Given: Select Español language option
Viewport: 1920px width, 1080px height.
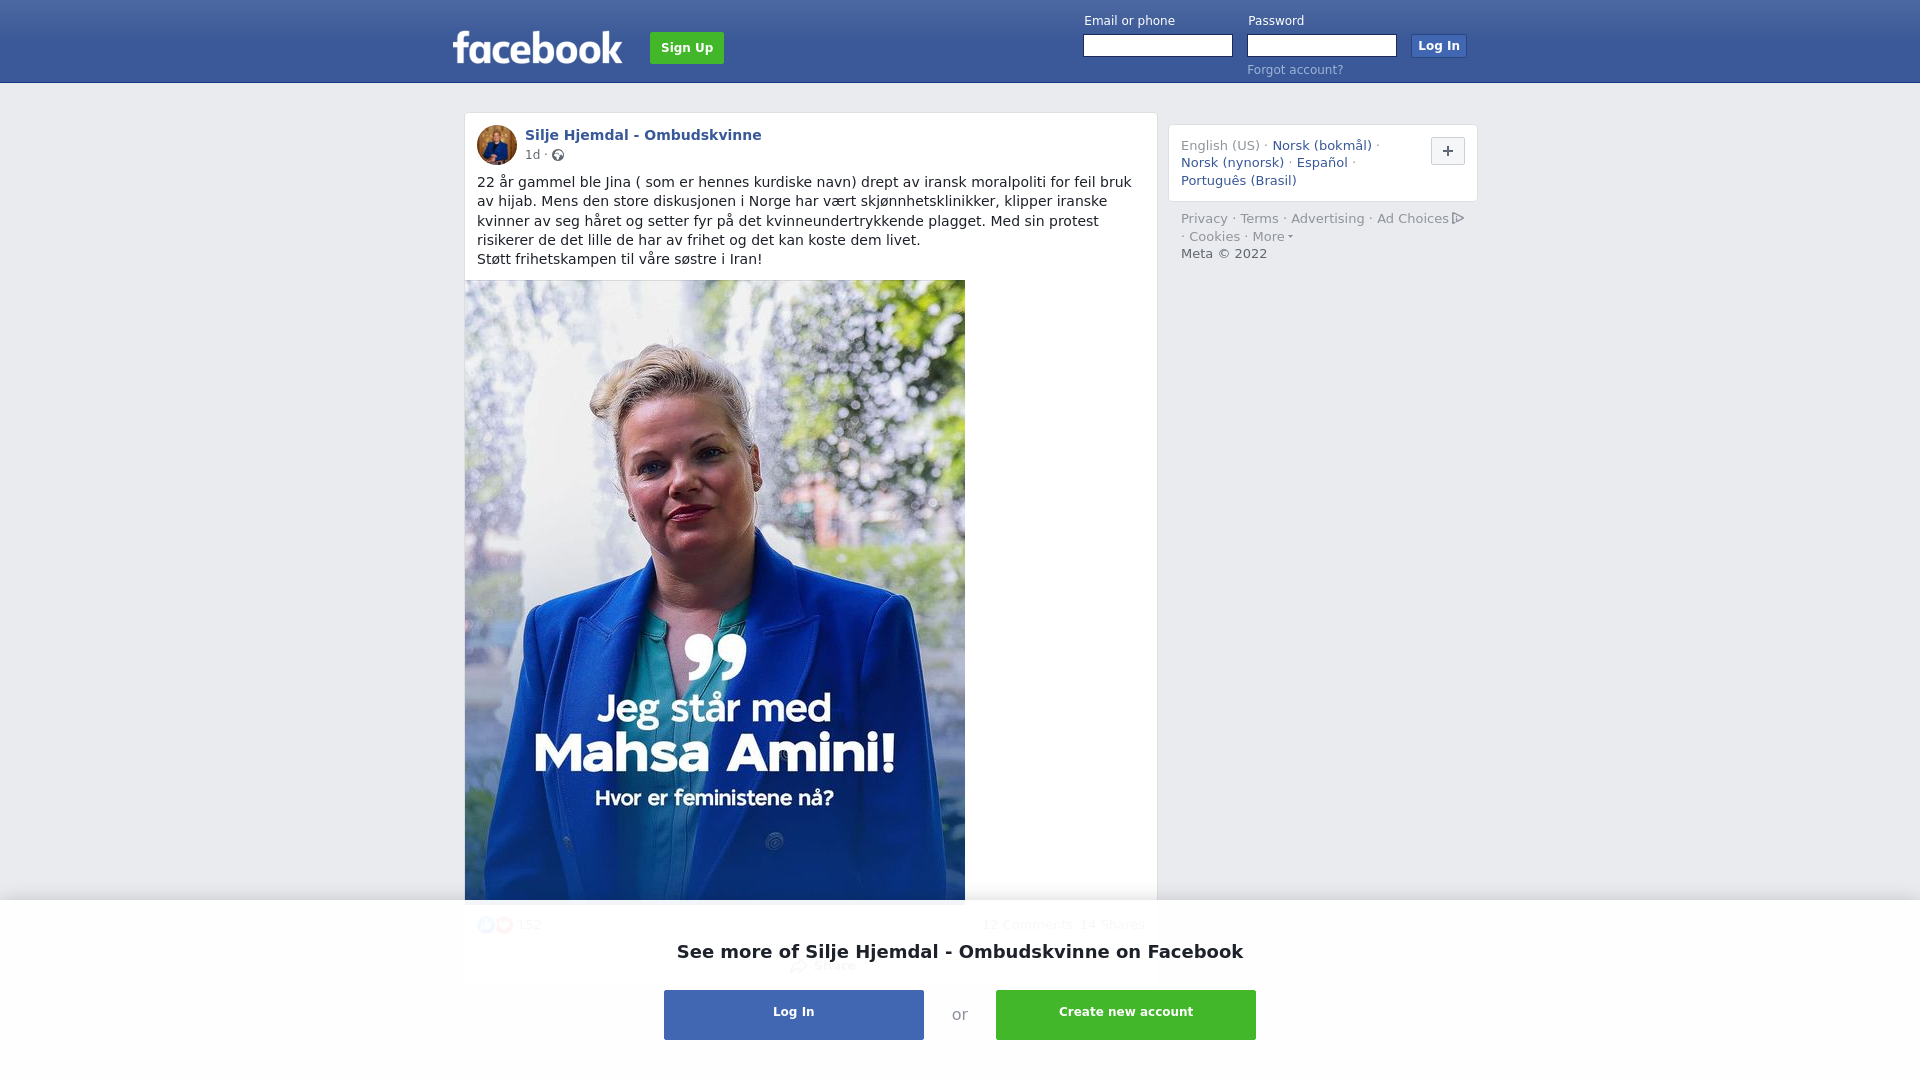Looking at the screenshot, I should coord(1322,163).
